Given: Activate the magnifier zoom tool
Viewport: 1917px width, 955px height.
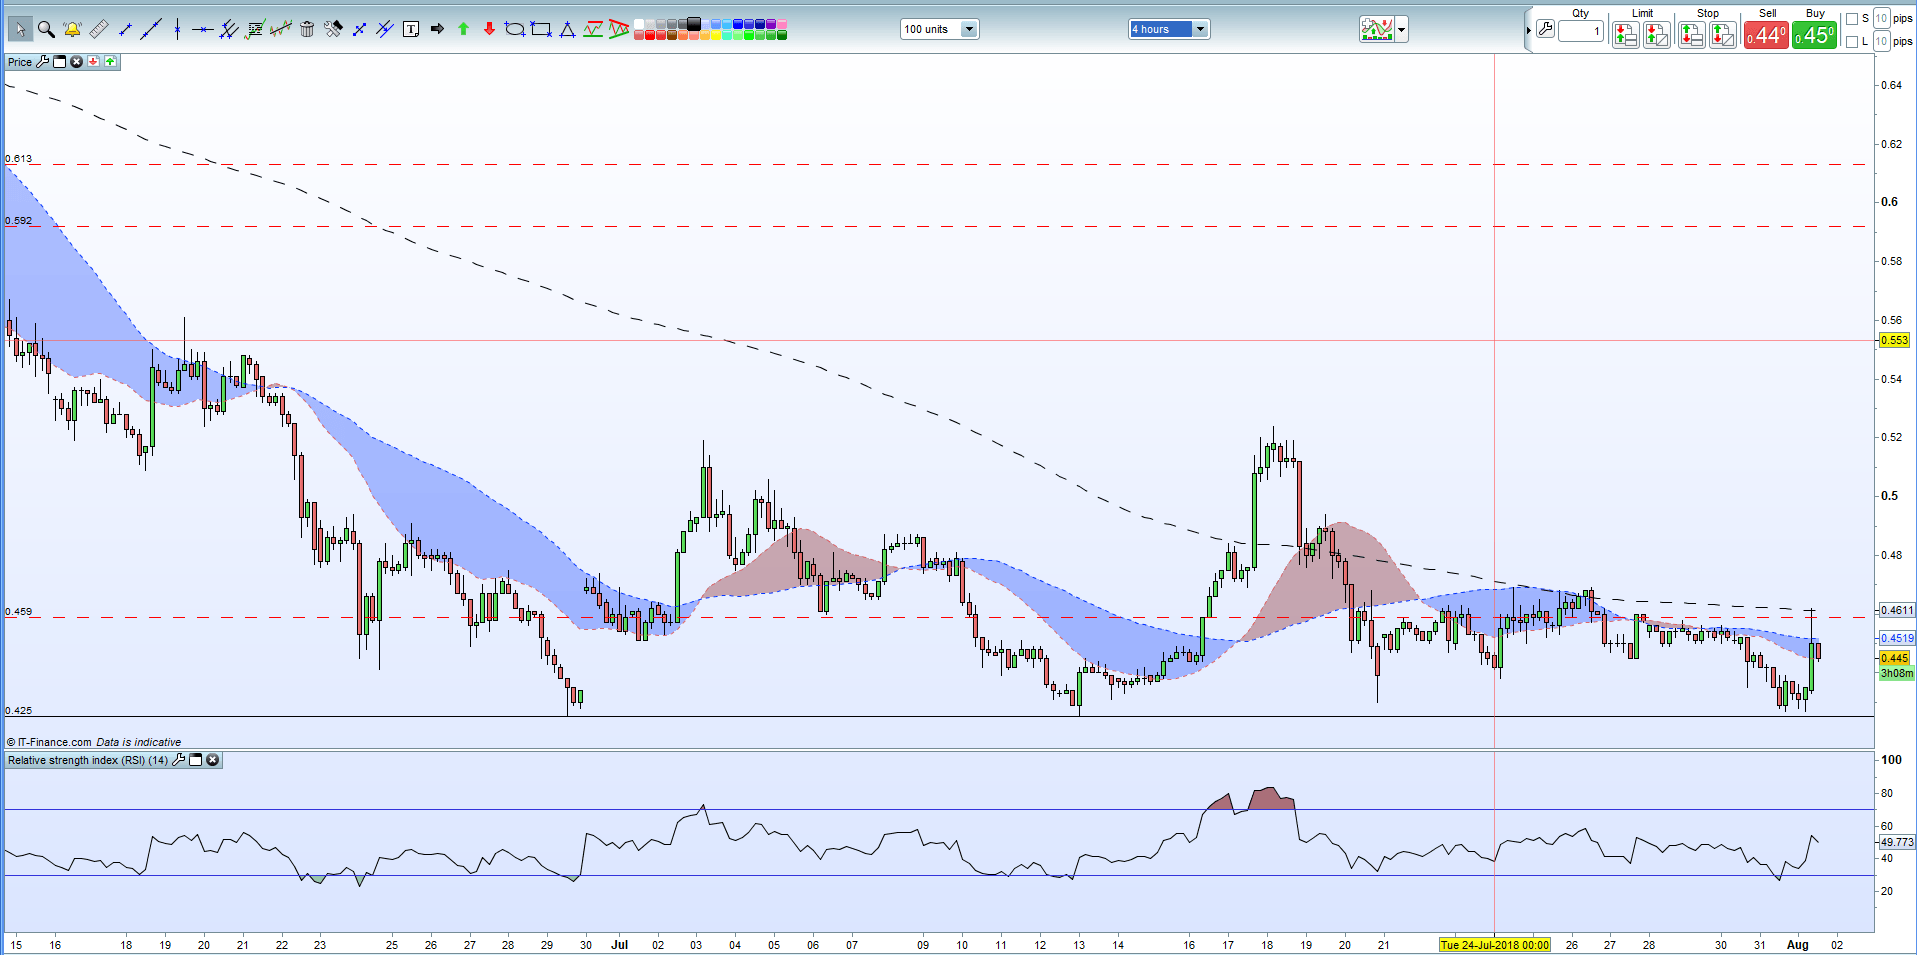Looking at the screenshot, I should (46, 29).
